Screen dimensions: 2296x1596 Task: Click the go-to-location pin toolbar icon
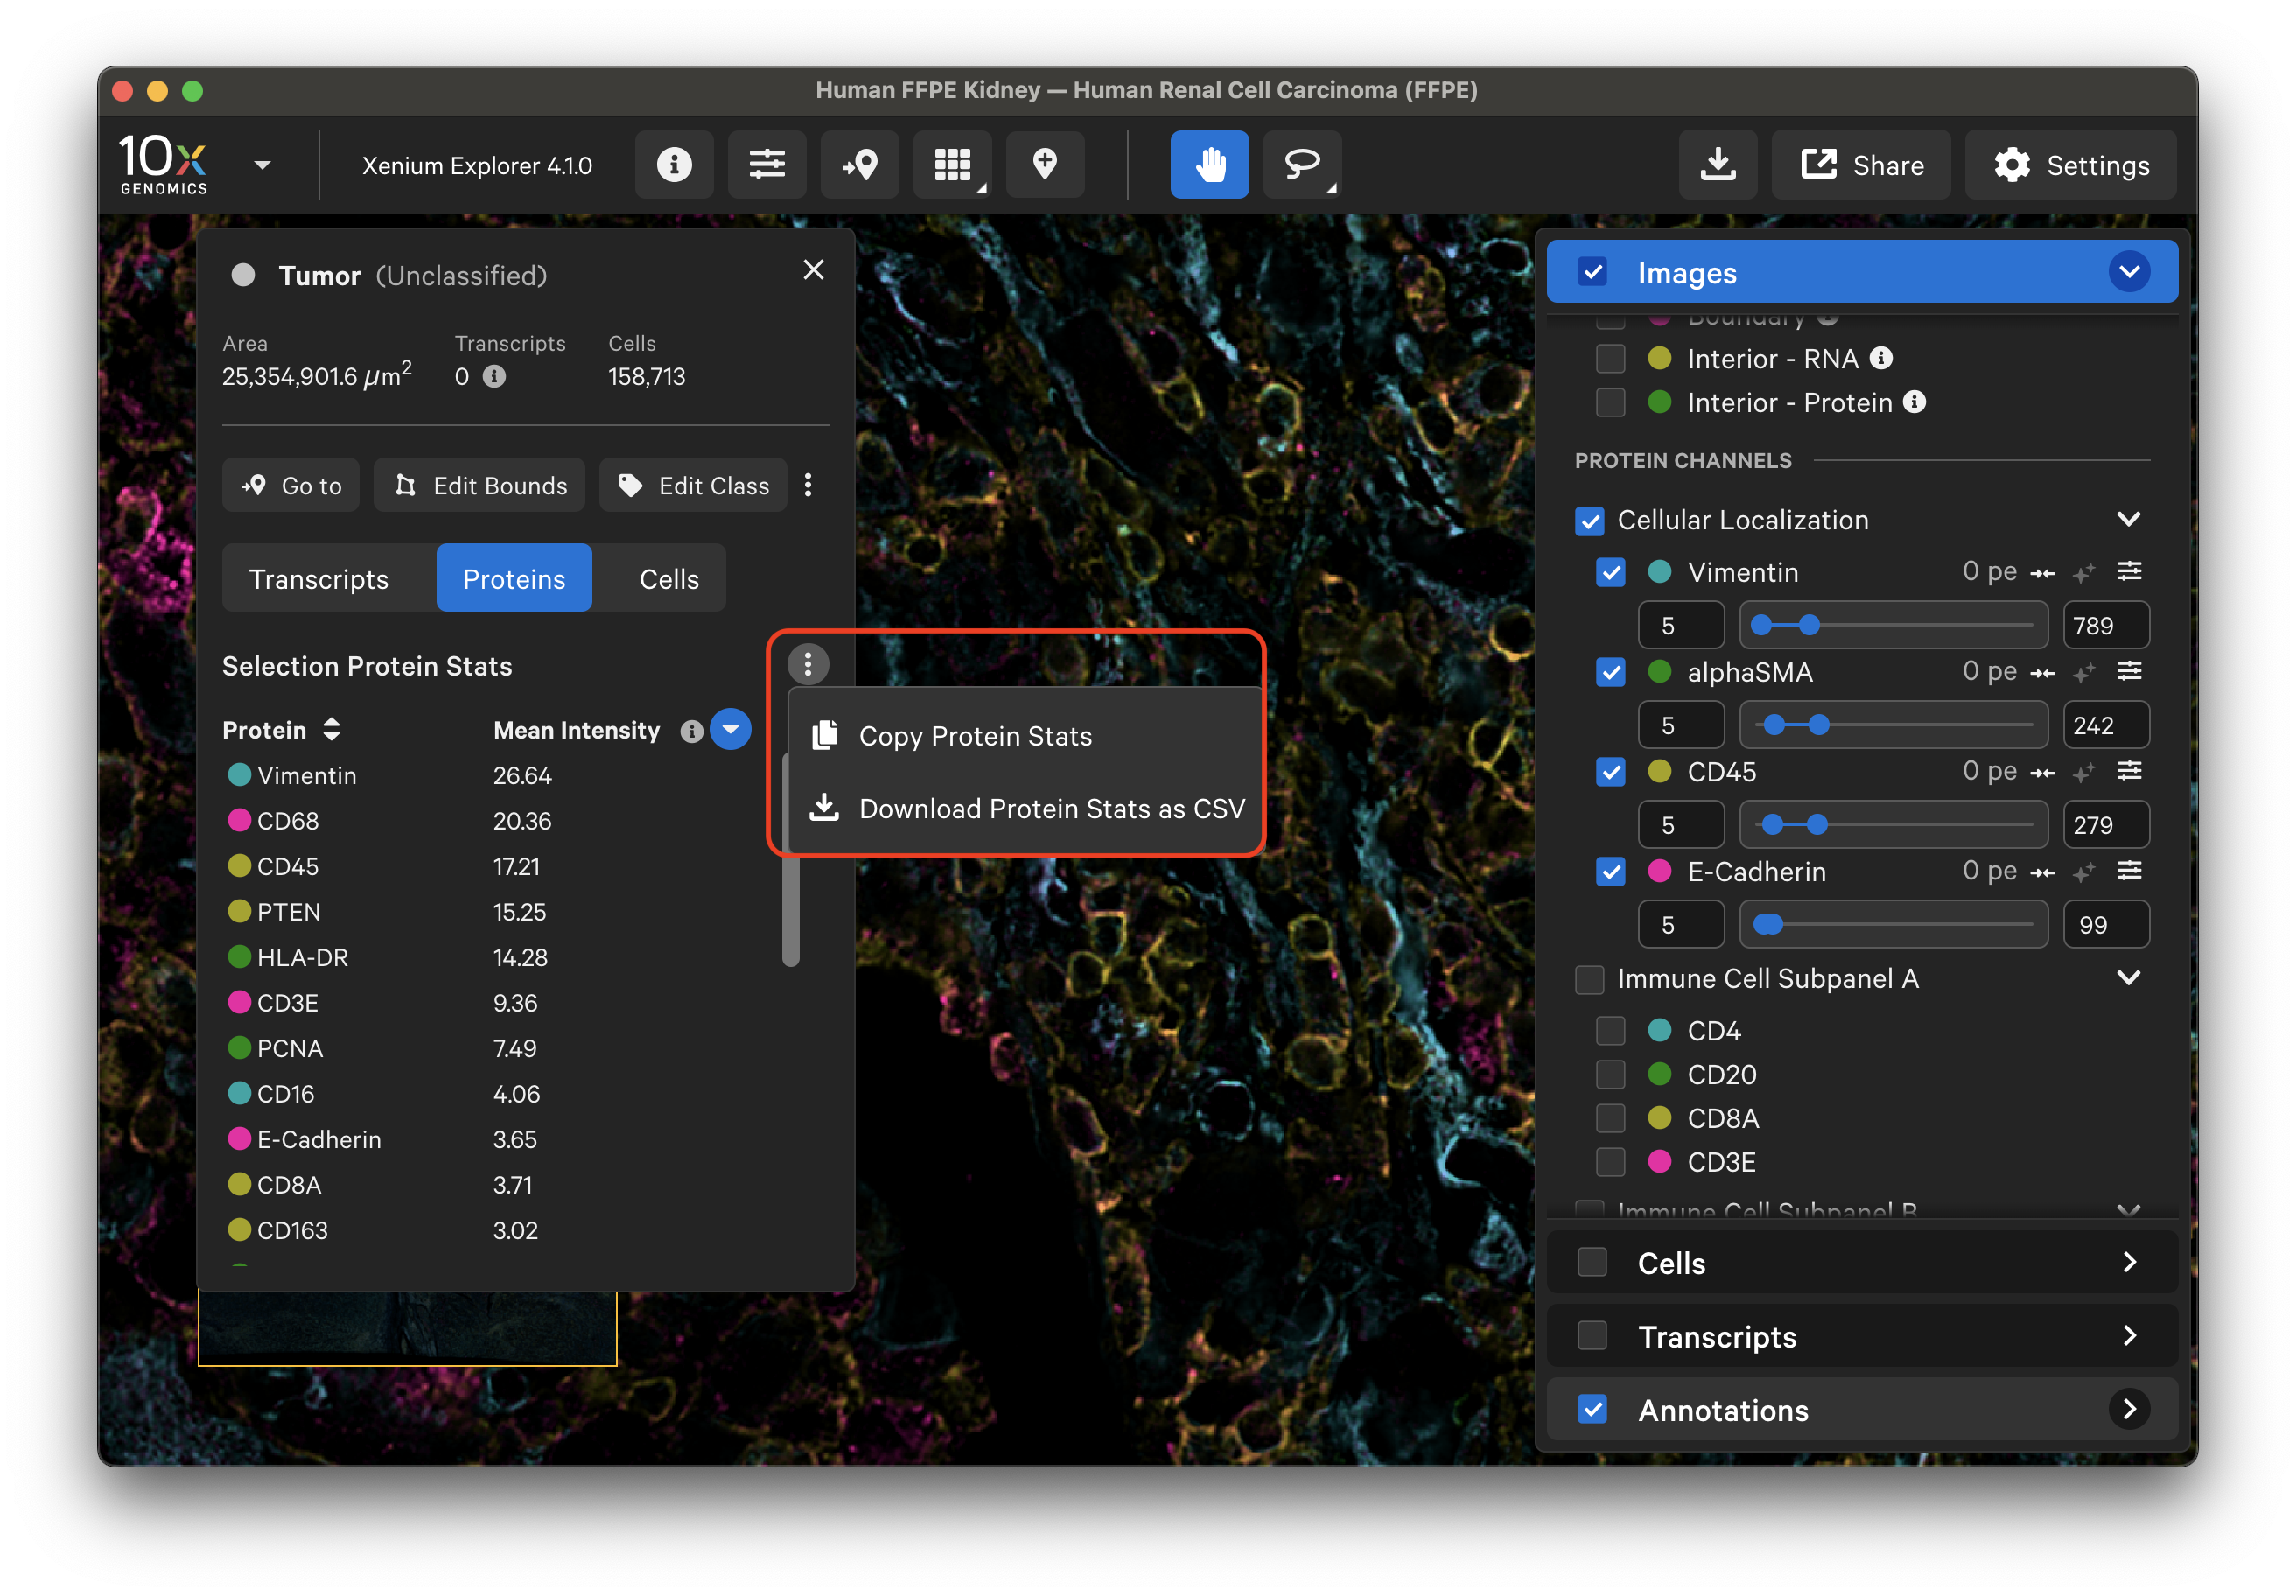(859, 165)
